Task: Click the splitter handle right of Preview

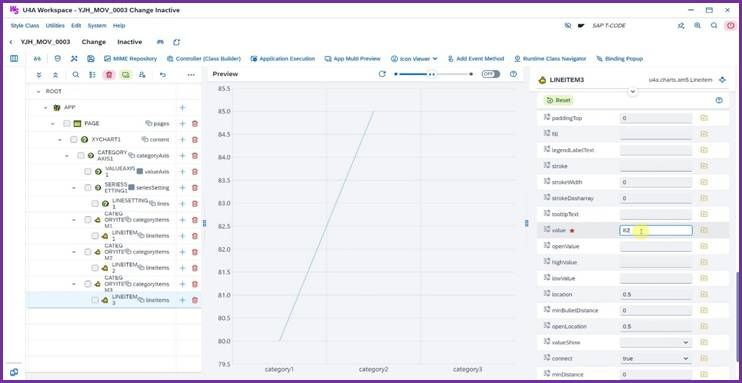Action: (527, 223)
